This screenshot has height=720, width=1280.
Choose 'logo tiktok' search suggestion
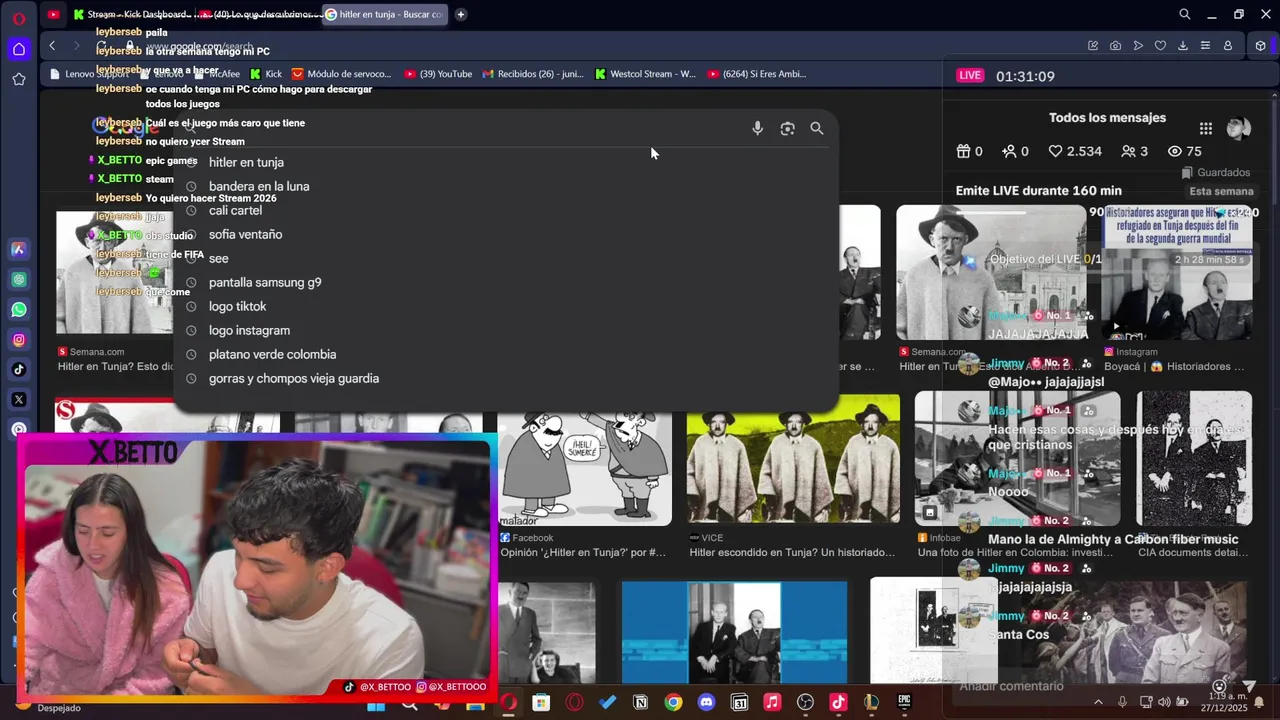(x=505, y=306)
